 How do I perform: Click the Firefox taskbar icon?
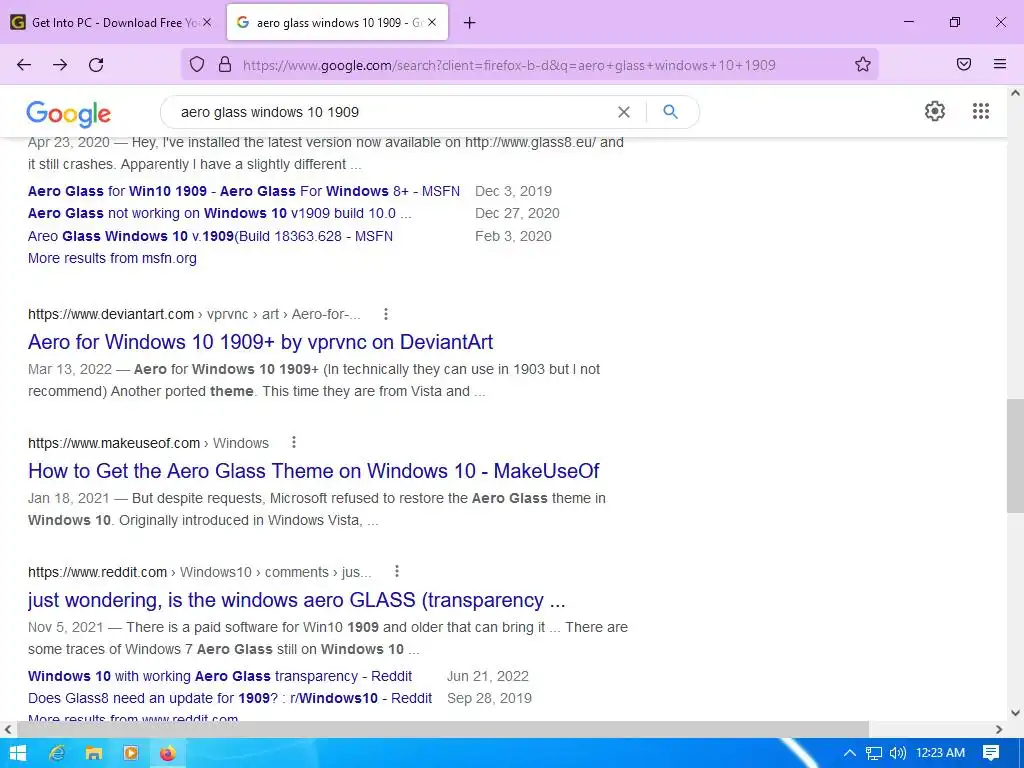click(x=168, y=753)
